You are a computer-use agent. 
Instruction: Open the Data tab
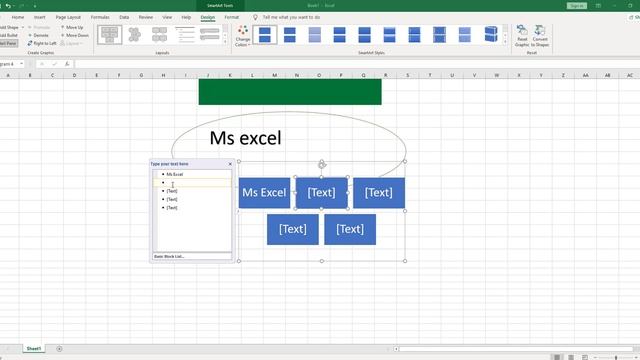point(124,17)
